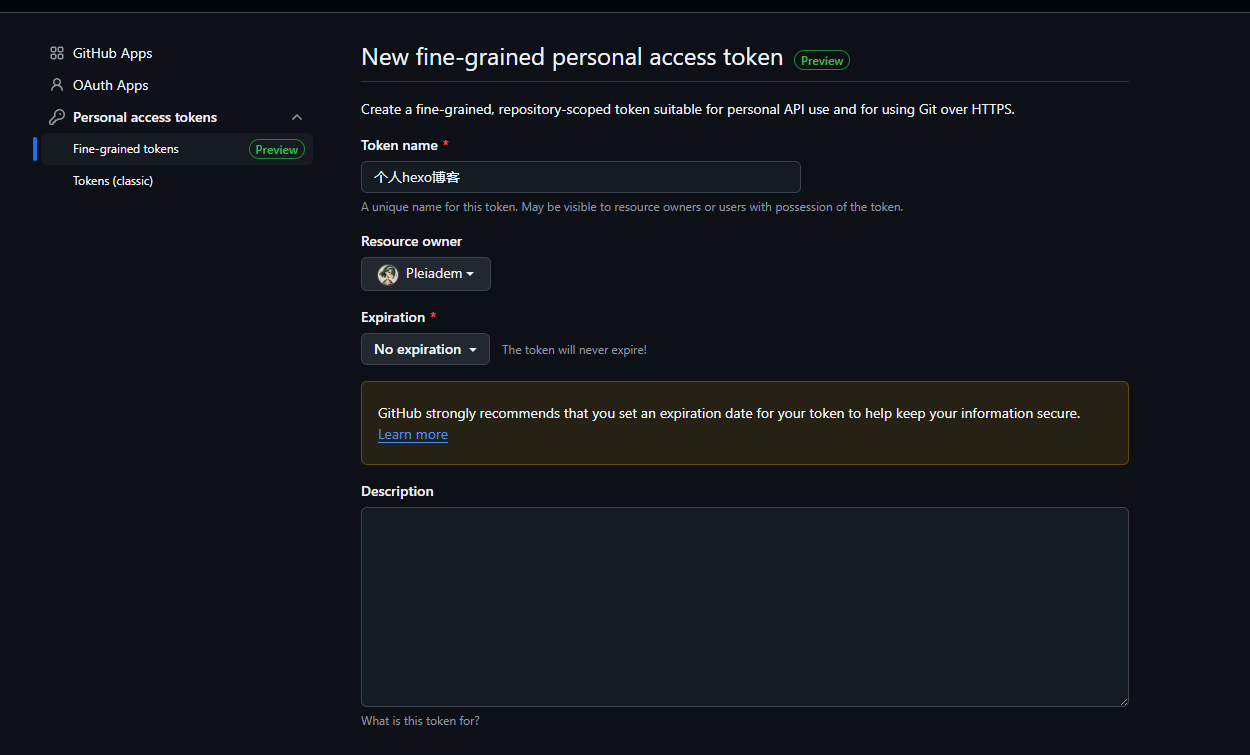Click the GitHub Apps grid icon
Screen dimensions: 1250x755
(57, 53)
